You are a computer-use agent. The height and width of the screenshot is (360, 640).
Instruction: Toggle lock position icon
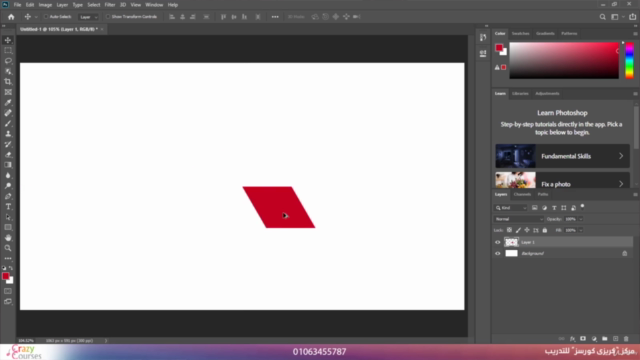tap(527, 230)
